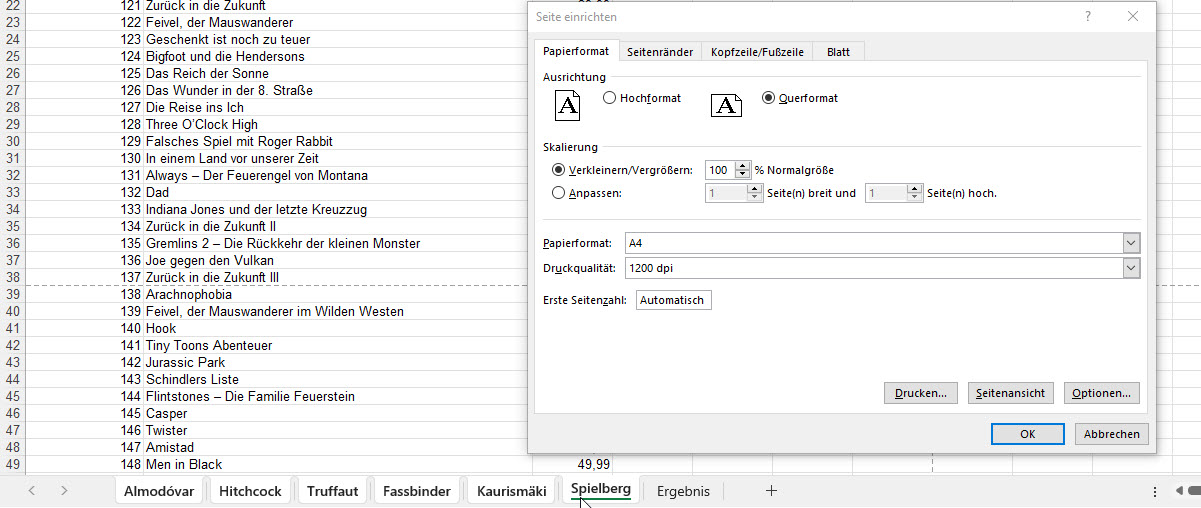1201x508 pixels.
Task: Open the Papierformat A4 dropdown
Action: (x=1131, y=243)
